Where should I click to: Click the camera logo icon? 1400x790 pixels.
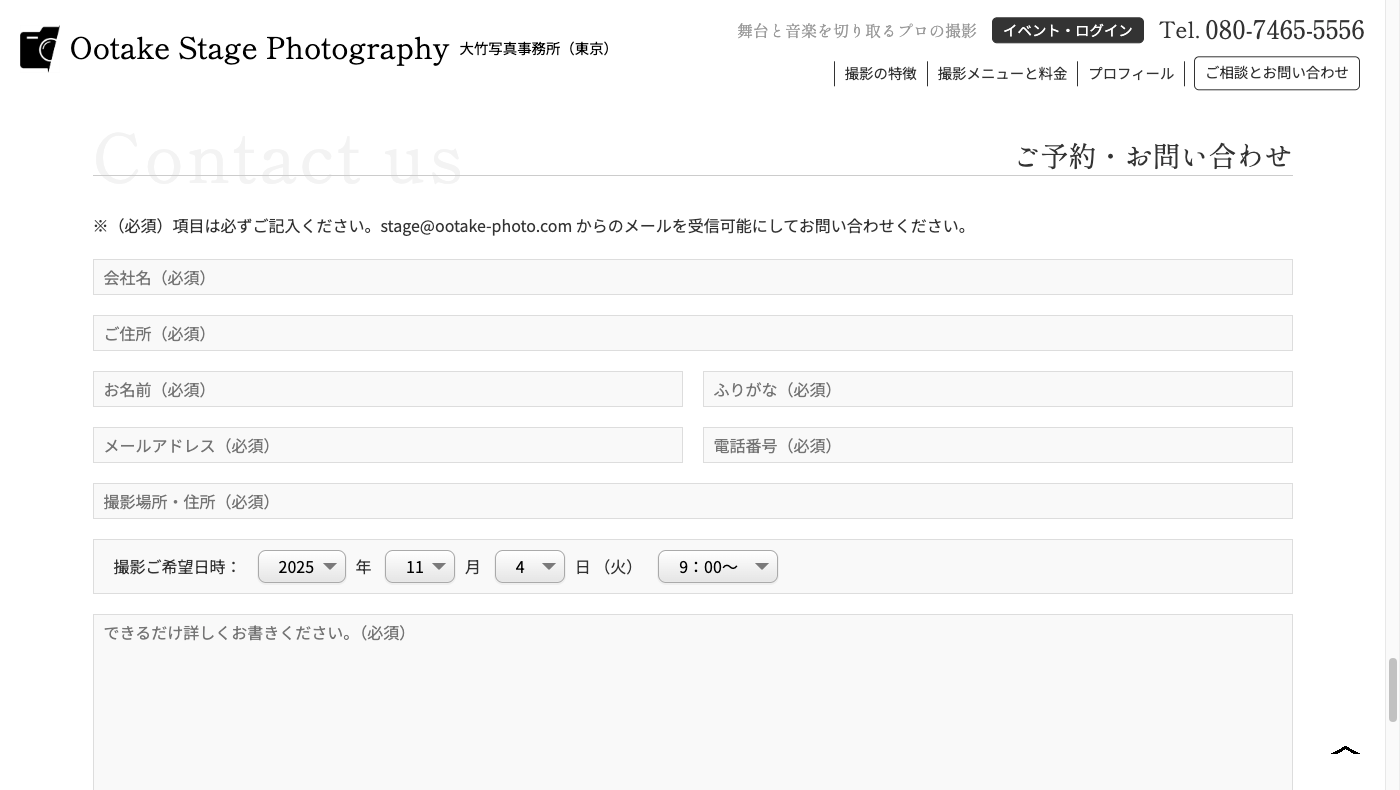tap(40, 49)
